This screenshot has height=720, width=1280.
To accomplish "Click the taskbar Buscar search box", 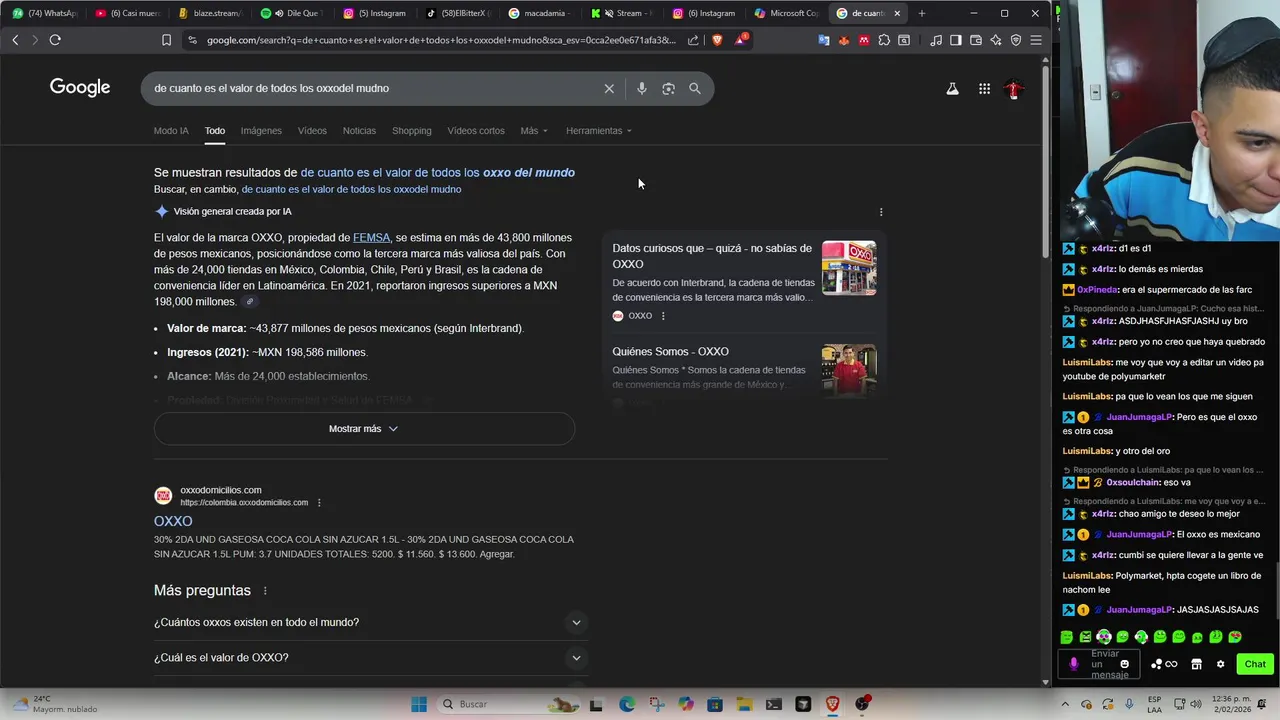I will (507, 704).
